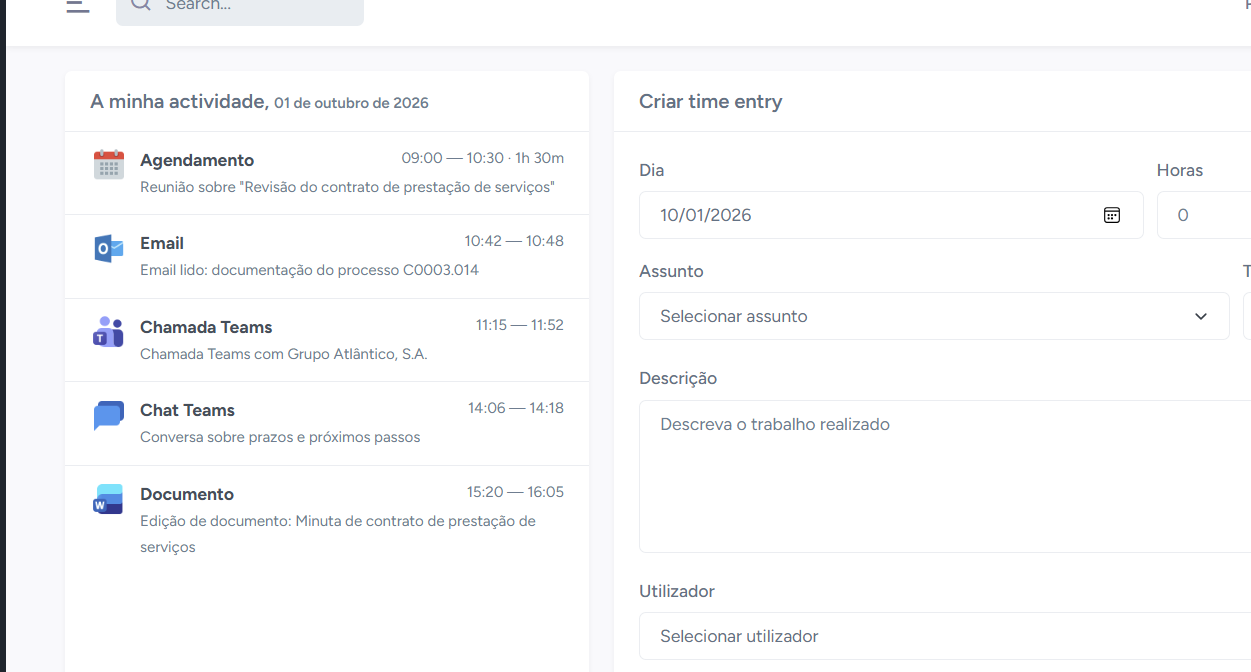This screenshot has width=1251, height=672.
Task: Click the Chamada Teams icon
Action: 108,332
